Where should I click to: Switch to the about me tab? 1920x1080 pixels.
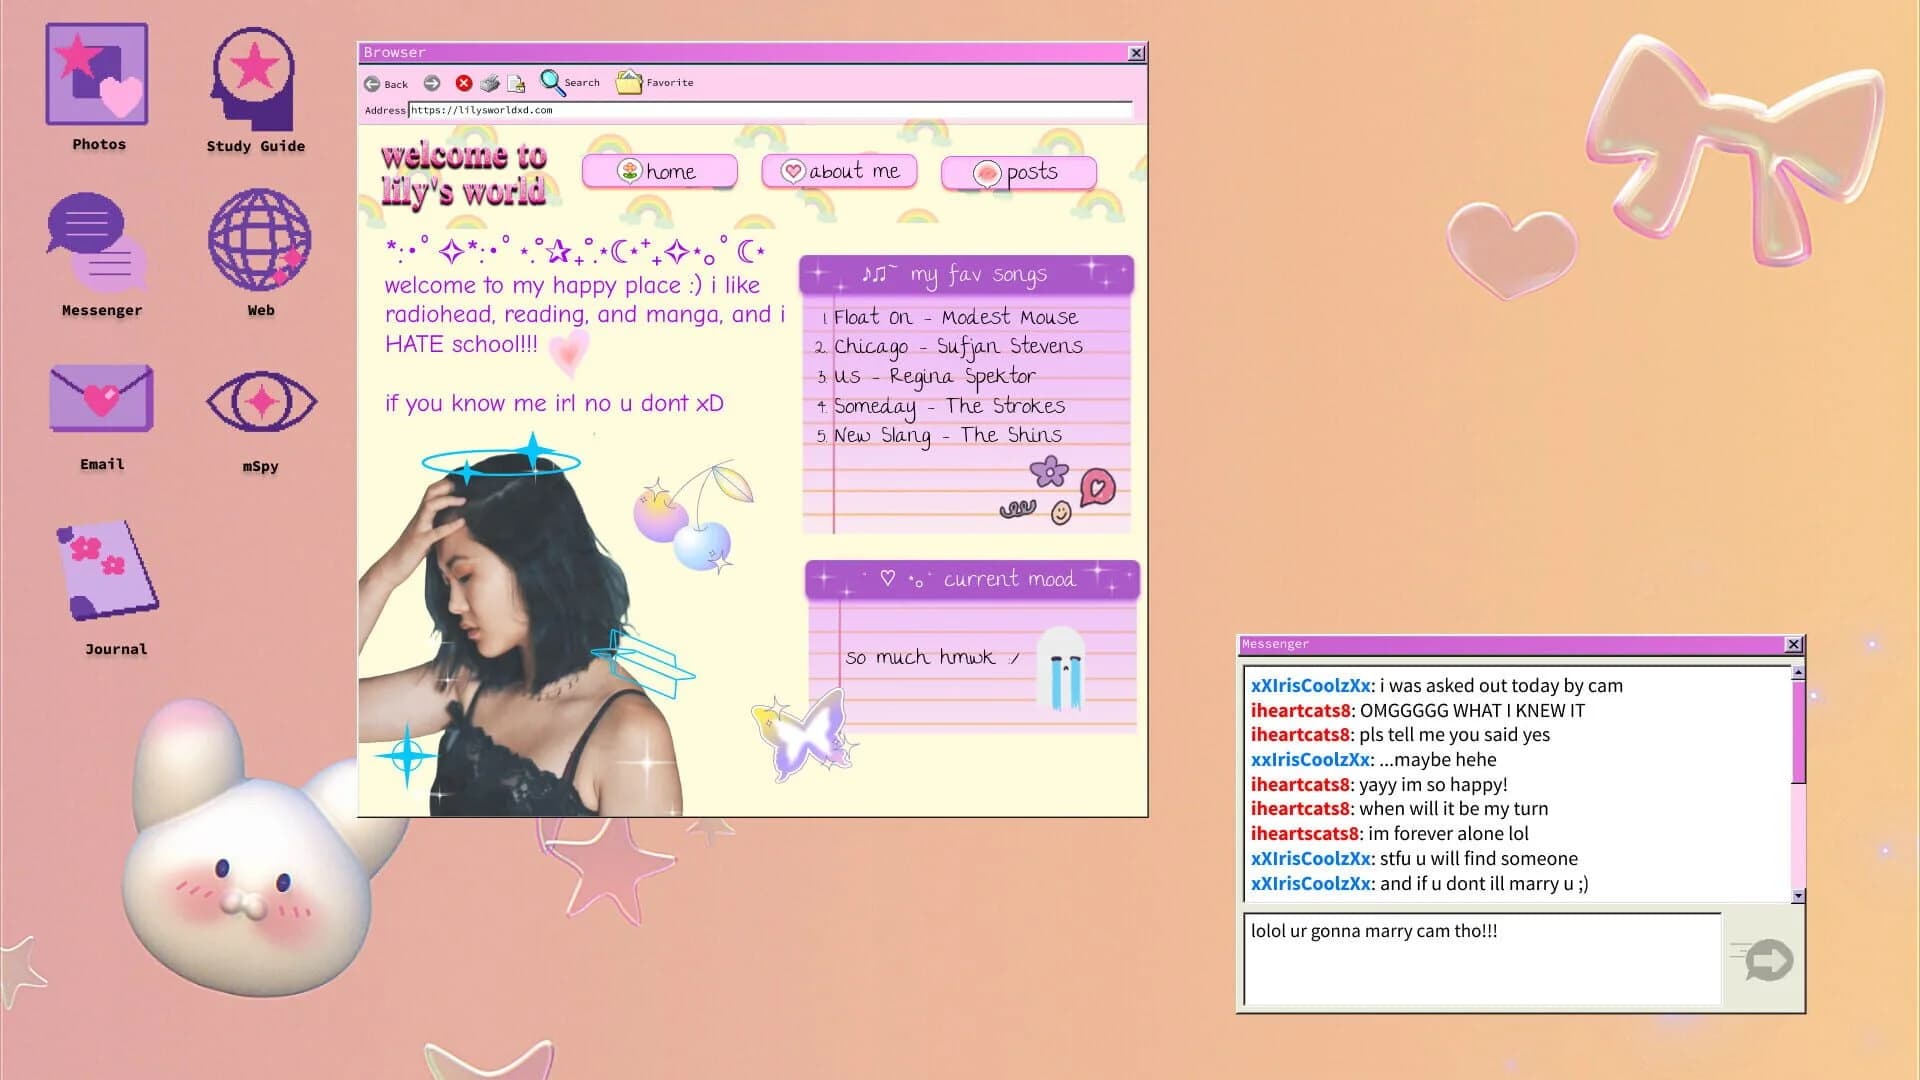click(839, 171)
